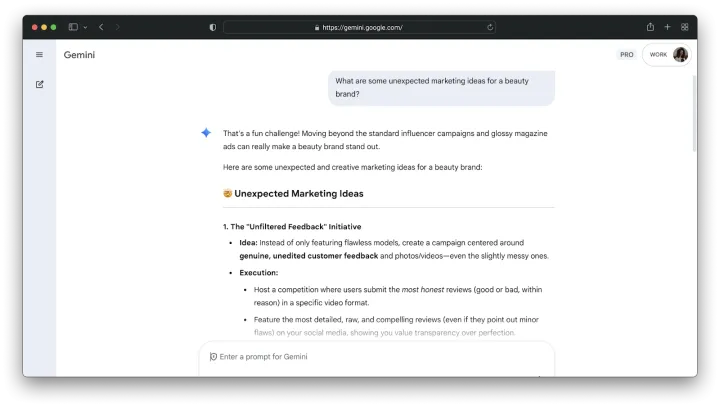
Task: Click the blue Gemini sparkle icon
Action: pyautogui.click(x=206, y=133)
